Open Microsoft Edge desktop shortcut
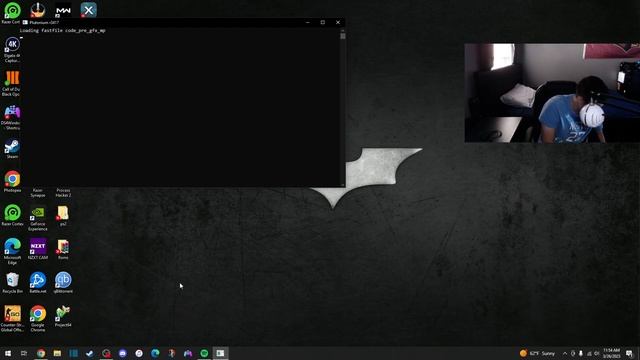640x360 pixels. click(x=12, y=251)
